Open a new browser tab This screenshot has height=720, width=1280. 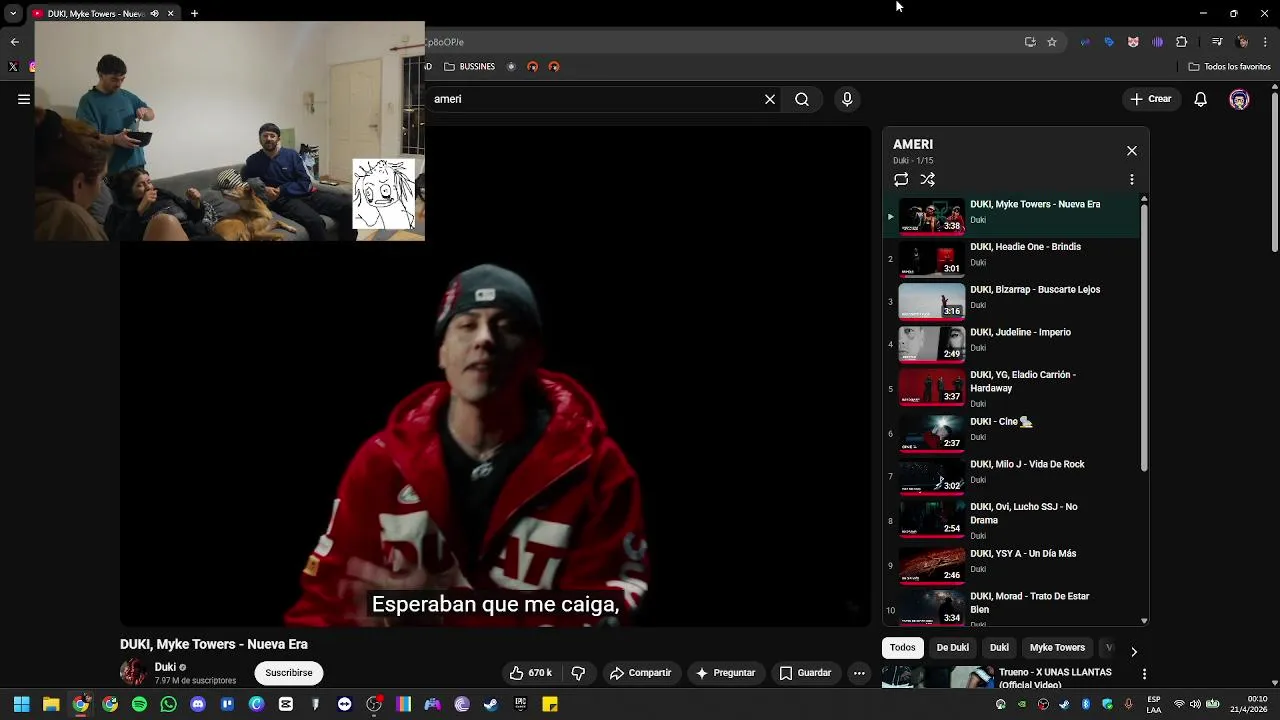point(194,13)
